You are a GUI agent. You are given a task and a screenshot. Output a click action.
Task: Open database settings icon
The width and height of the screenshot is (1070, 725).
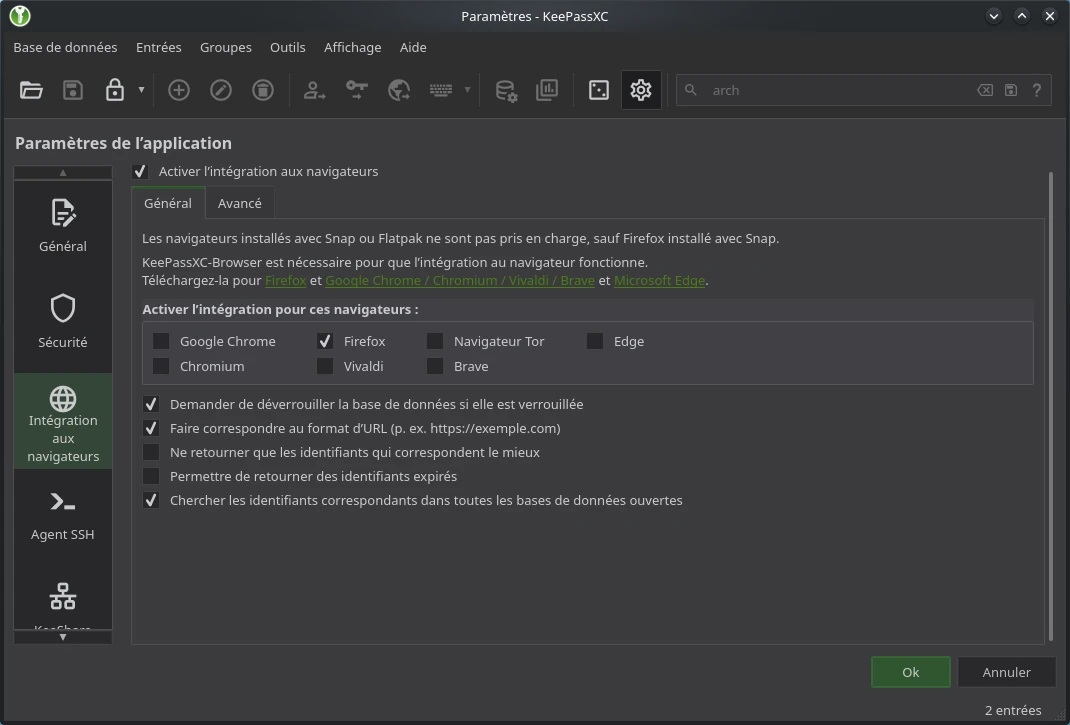[x=506, y=90]
